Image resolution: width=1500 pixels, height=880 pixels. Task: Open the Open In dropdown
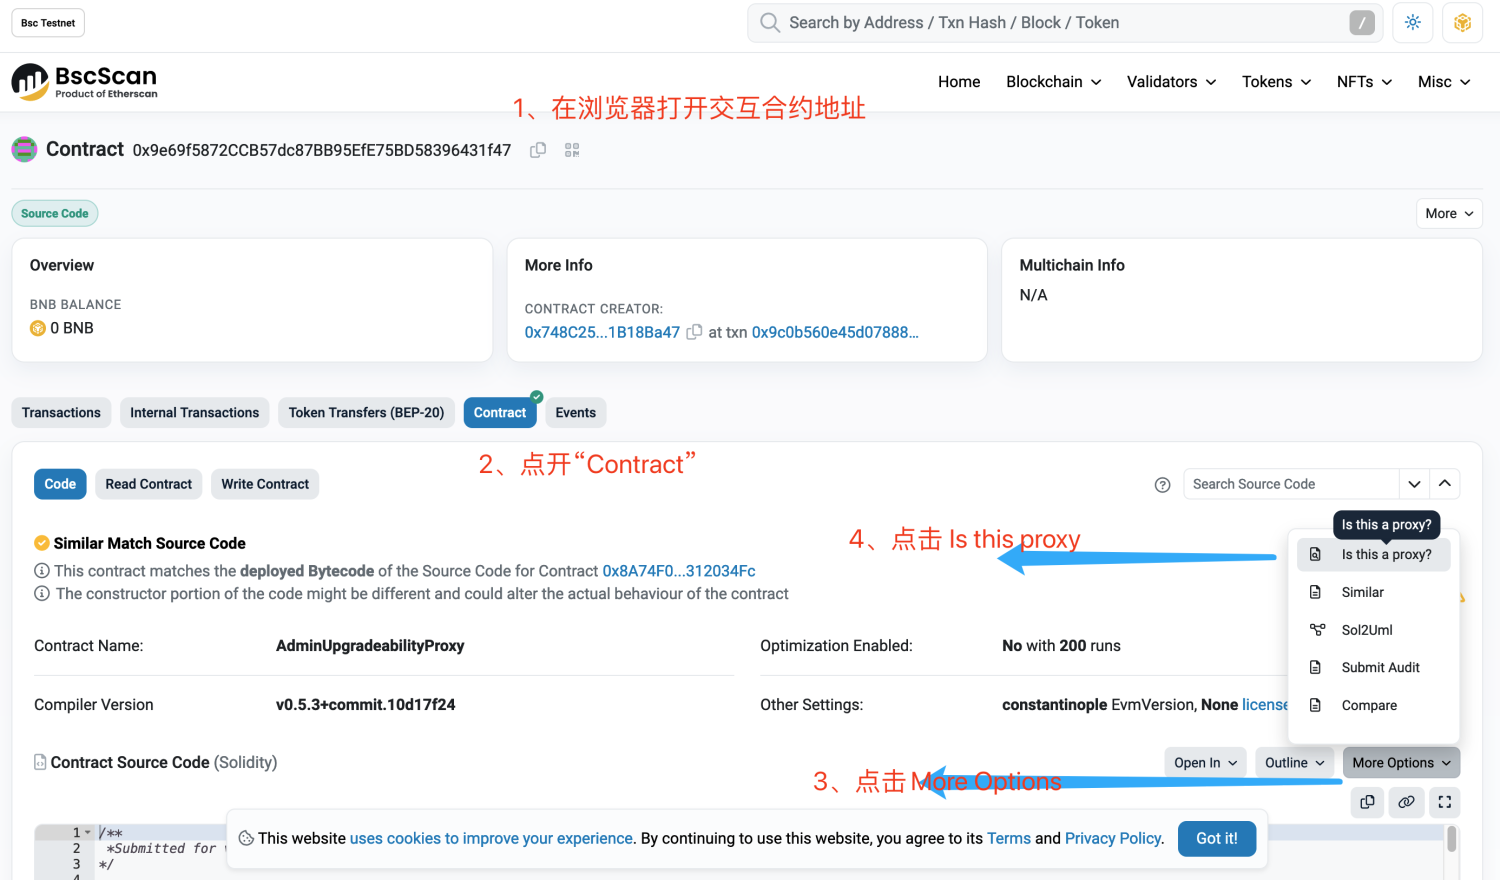click(x=1205, y=763)
